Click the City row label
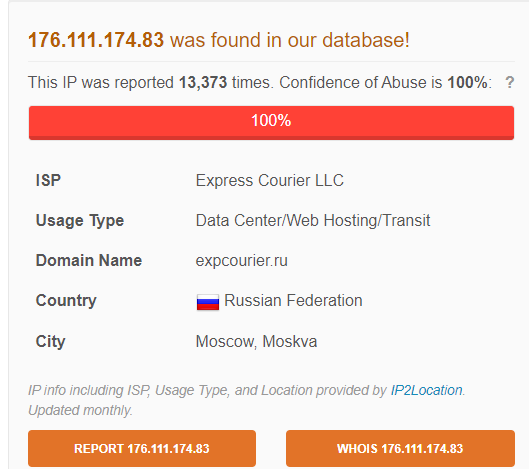Viewport: 529px width, 469px height. pyautogui.click(x=50, y=341)
